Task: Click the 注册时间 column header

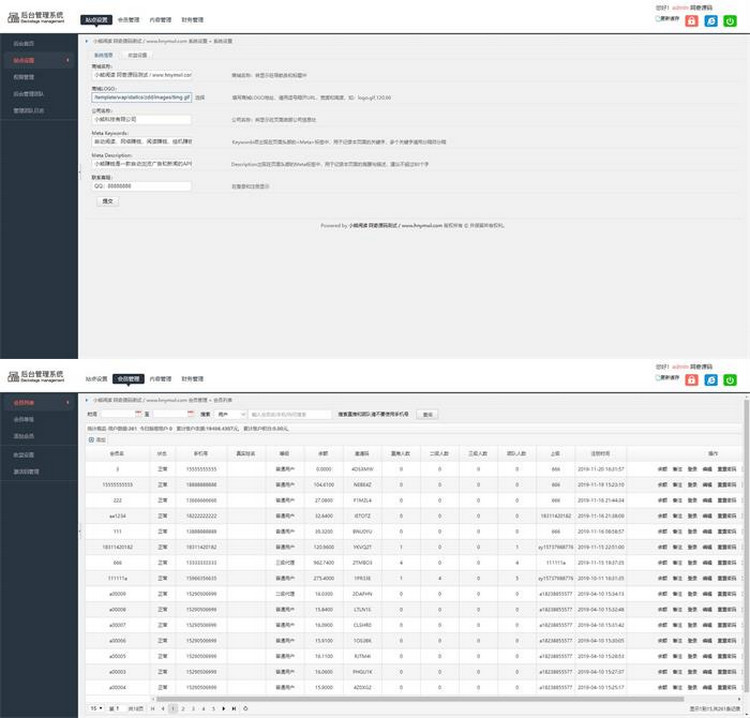Action: coord(600,453)
